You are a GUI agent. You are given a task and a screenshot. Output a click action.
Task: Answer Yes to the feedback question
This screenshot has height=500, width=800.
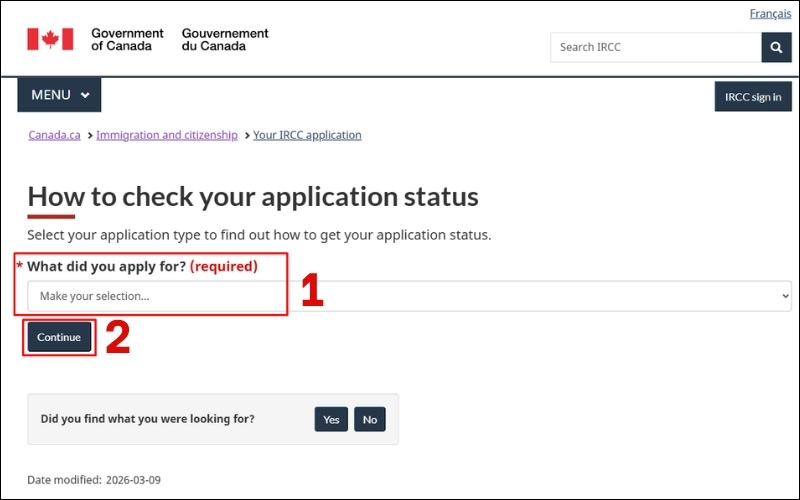point(331,419)
